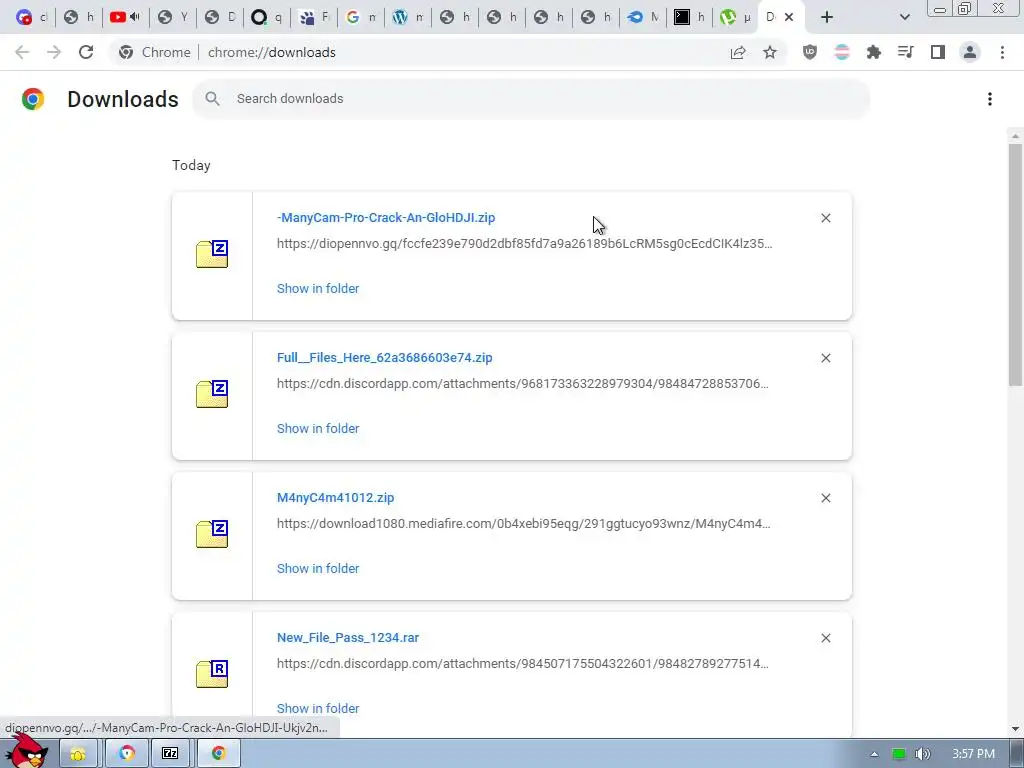The width and height of the screenshot is (1024, 768).
Task: Switch to the uTorrent tab
Action: tap(735, 17)
